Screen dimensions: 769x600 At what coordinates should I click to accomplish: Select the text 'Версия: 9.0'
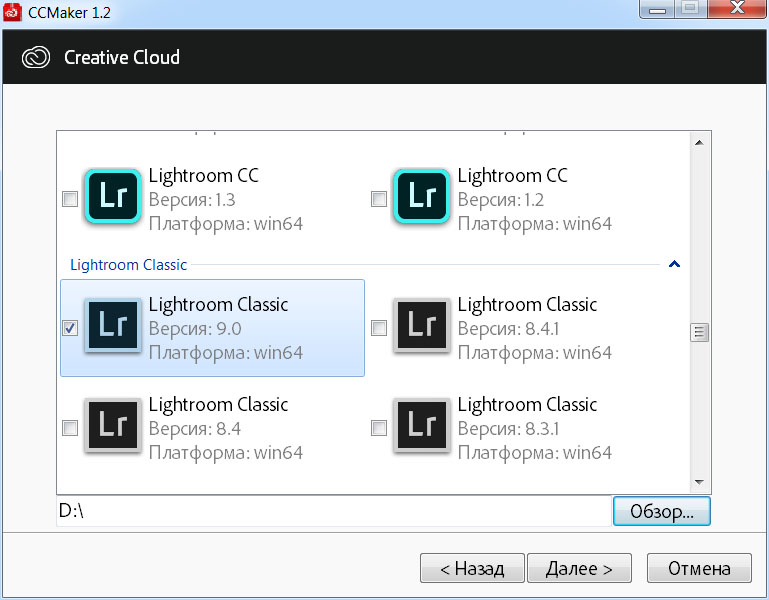point(195,329)
